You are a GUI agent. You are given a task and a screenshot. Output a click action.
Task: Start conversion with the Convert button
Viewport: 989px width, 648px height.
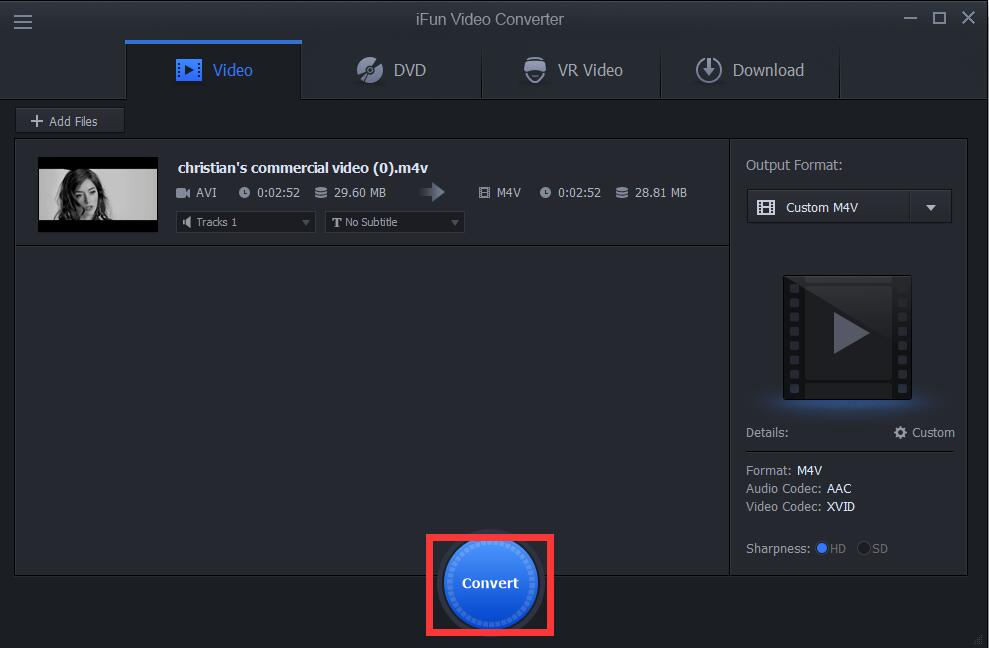(490, 584)
